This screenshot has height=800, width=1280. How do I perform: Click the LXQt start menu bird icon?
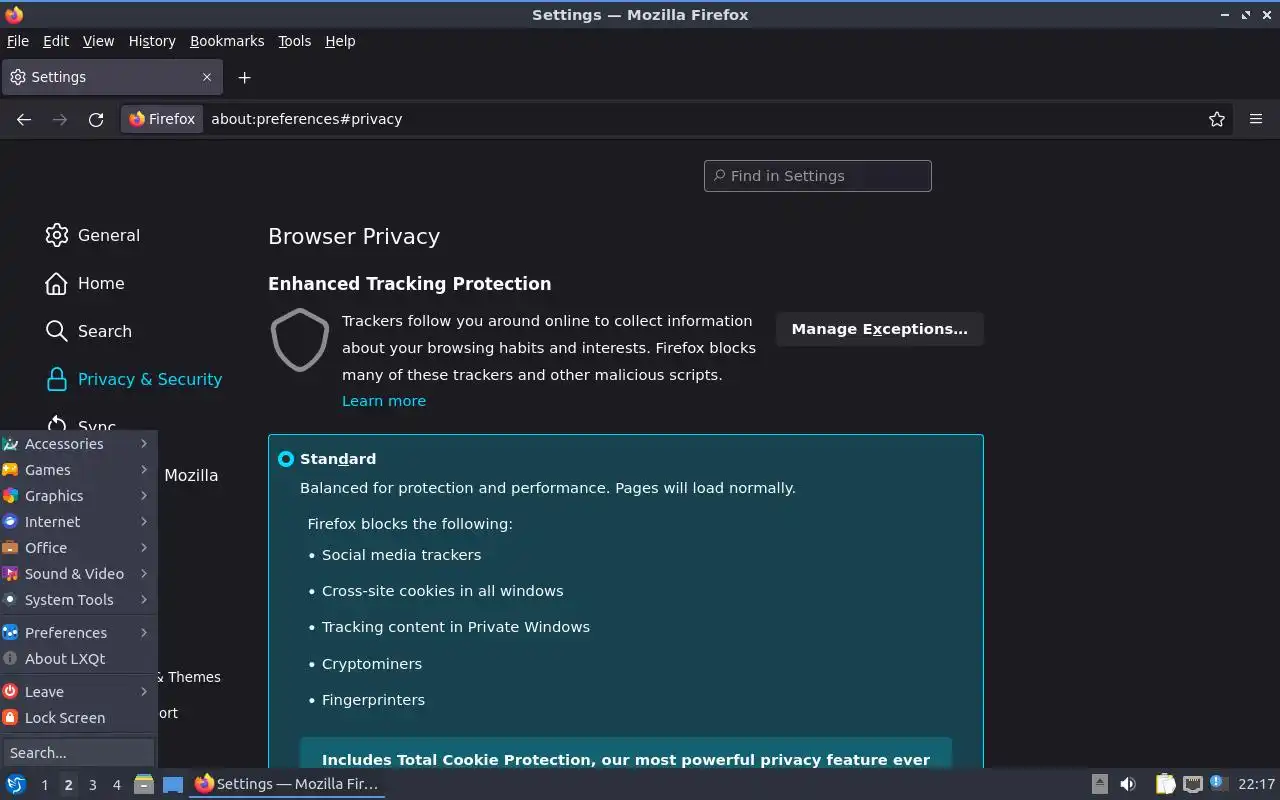coord(16,784)
